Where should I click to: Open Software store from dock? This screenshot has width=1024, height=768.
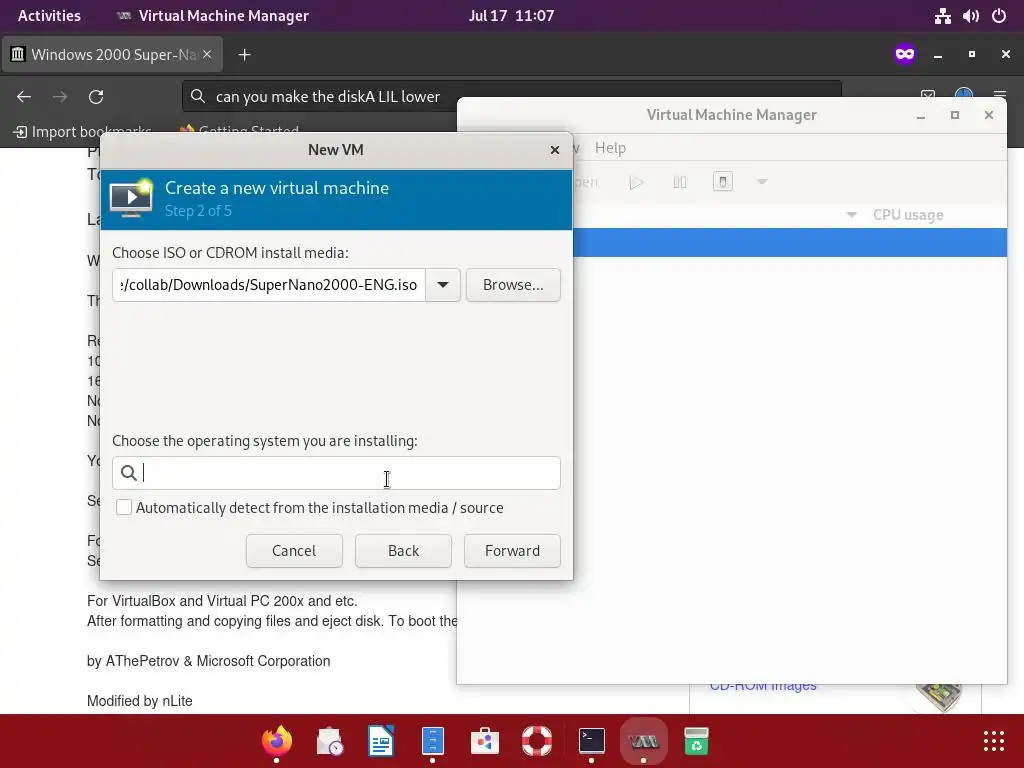pyautogui.click(x=485, y=741)
